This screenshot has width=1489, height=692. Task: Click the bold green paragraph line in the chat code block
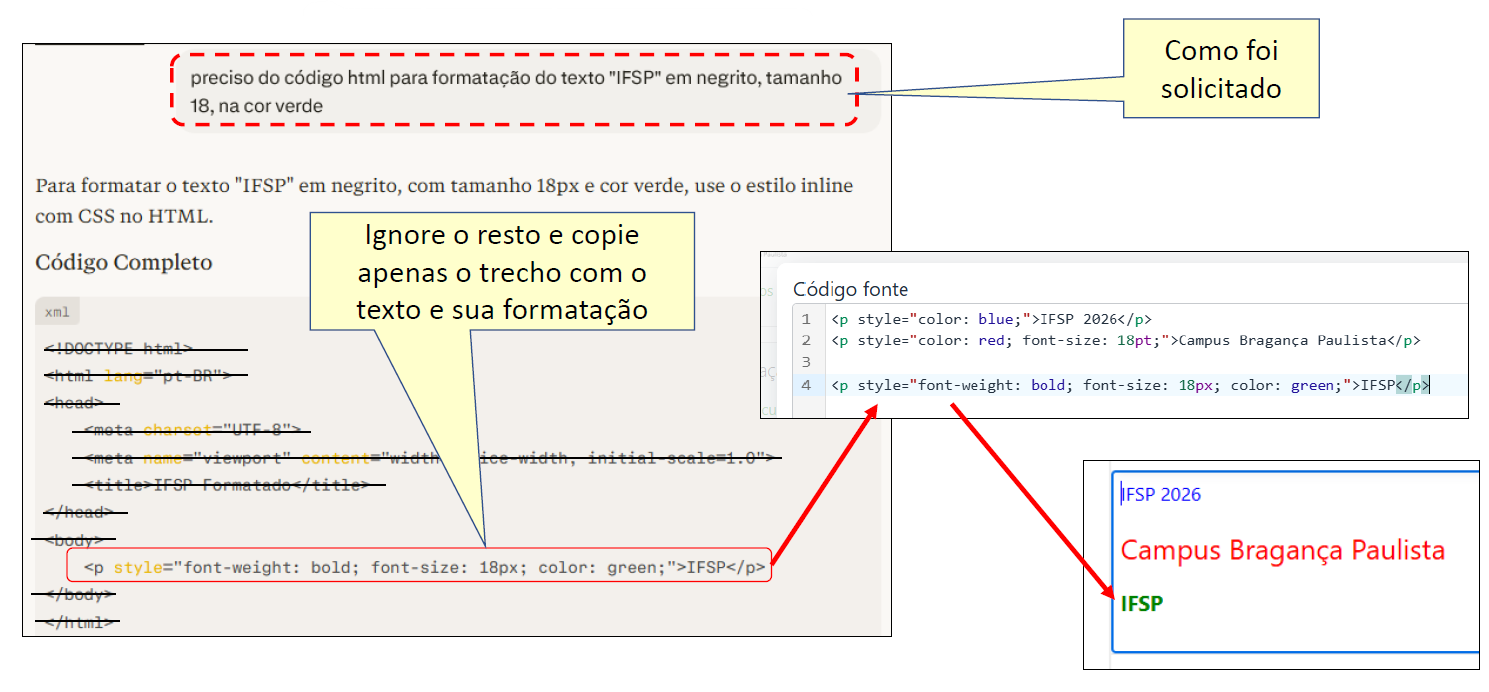tap(425, 568)
